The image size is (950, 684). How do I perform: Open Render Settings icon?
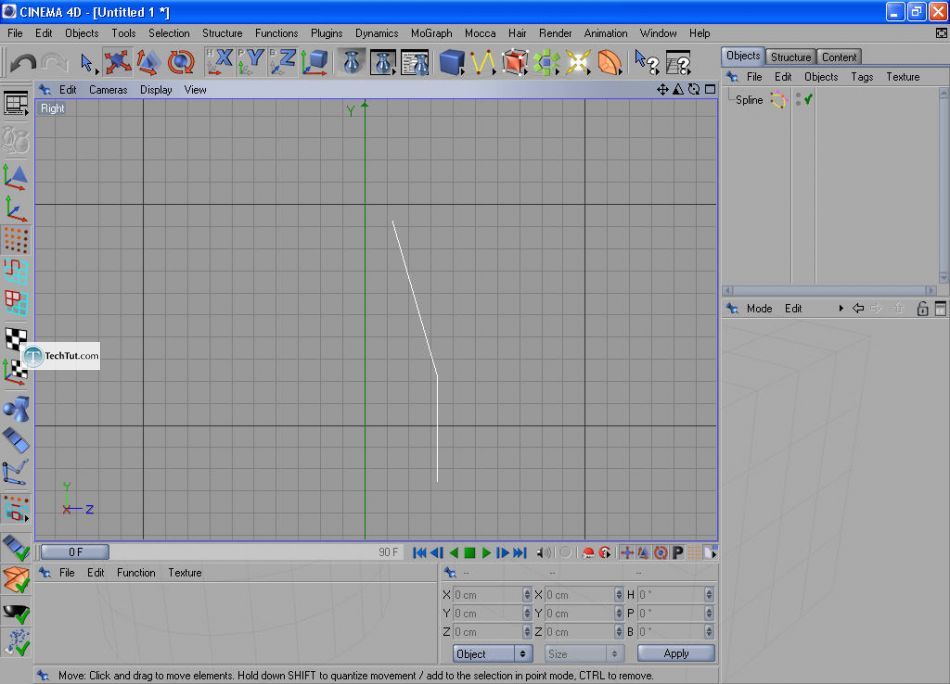[x=416, y=62]
